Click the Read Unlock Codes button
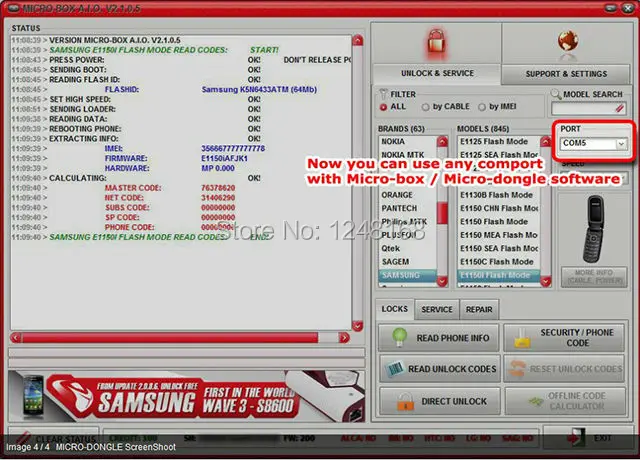 click(440, 369)
